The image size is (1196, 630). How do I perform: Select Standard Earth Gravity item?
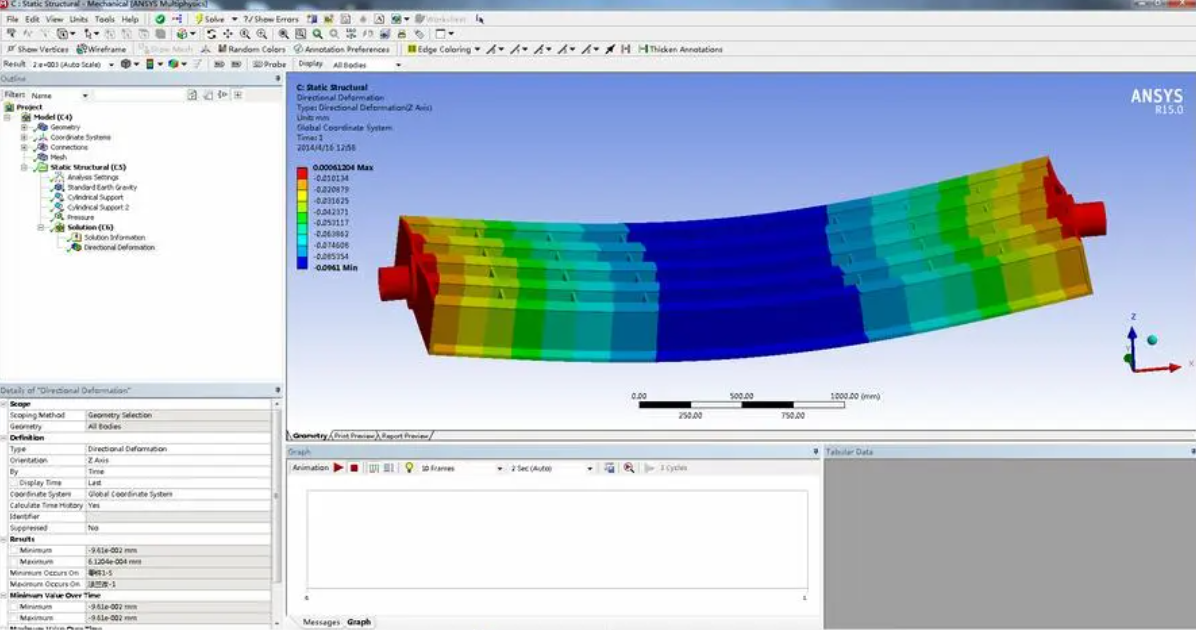click(x=101, y=187)
